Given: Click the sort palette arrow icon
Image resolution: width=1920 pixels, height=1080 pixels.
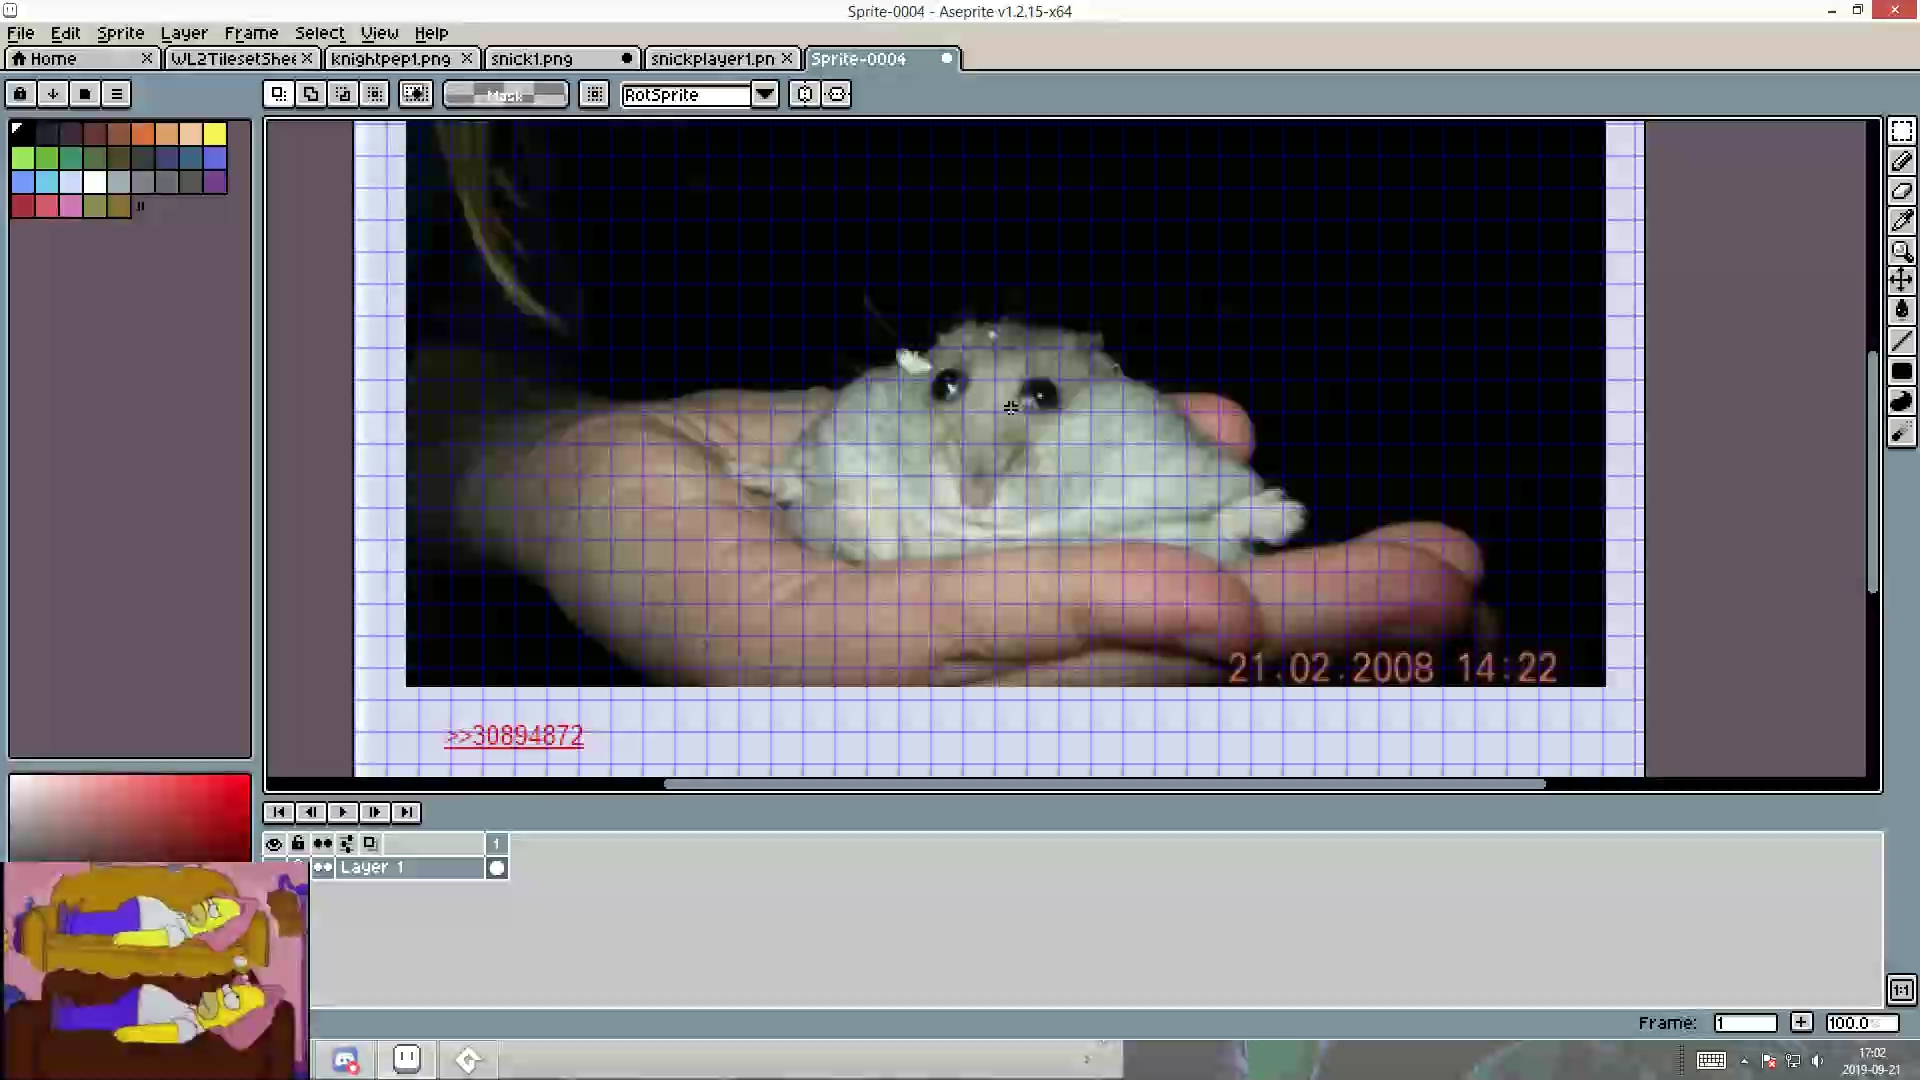Looking at the screenshot, I should 52,94.
